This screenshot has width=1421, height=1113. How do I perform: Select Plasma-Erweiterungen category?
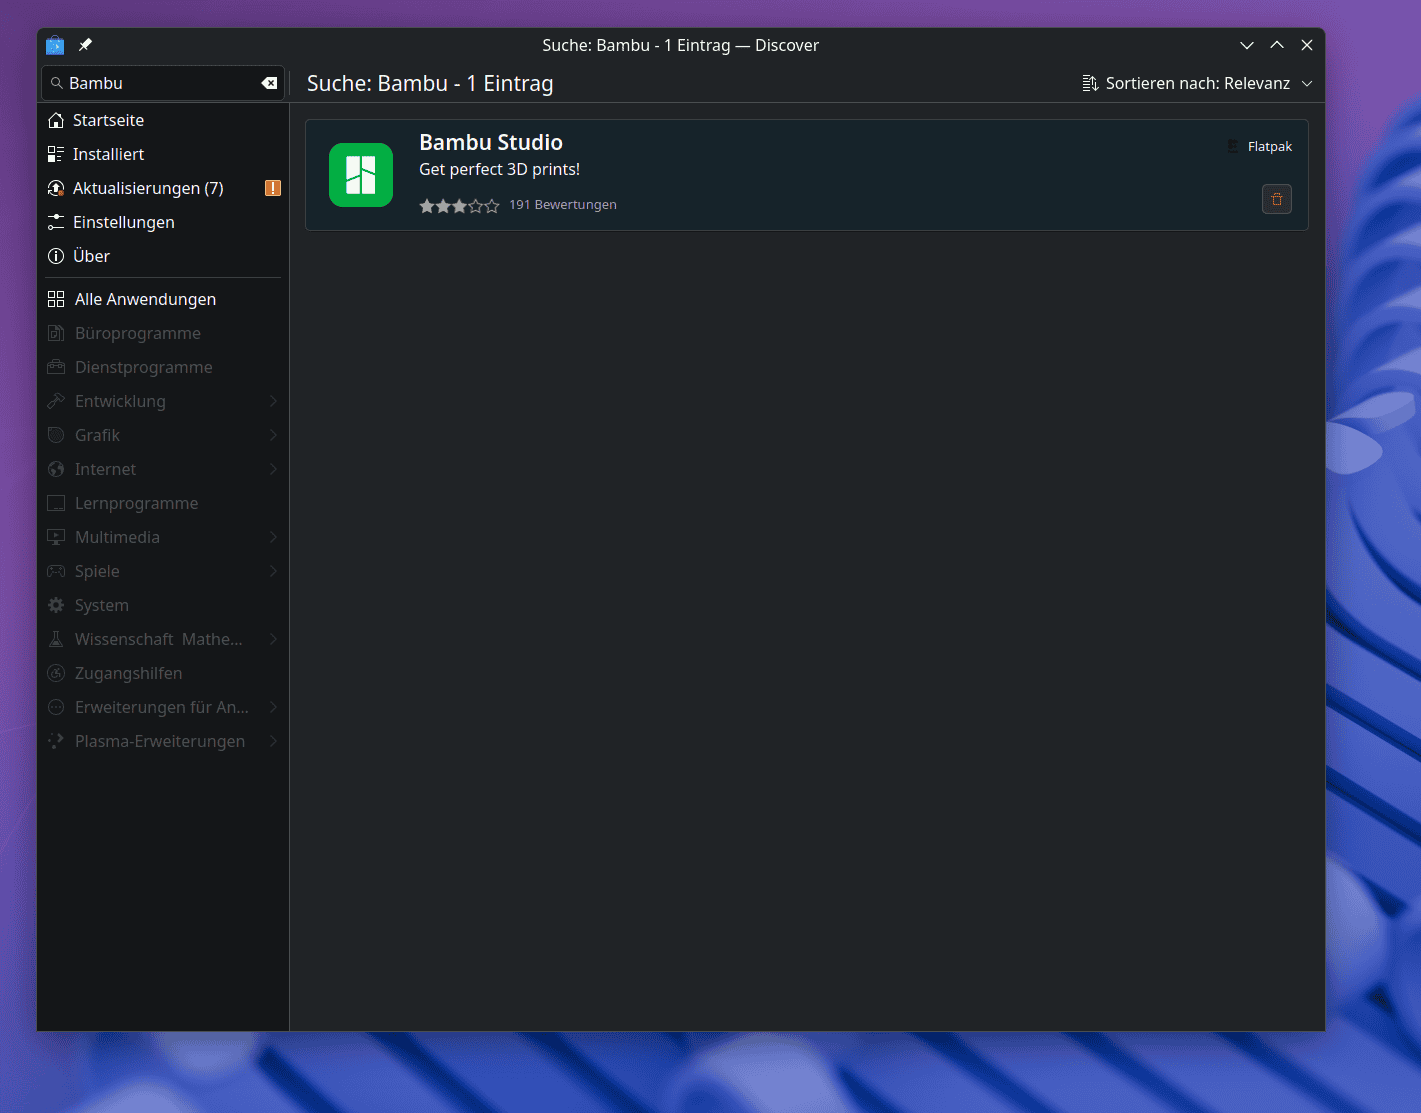coord(163,741)
